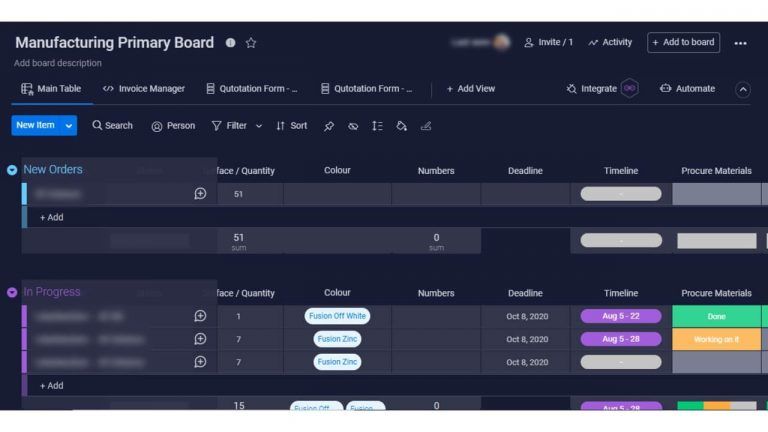Viewport: 768px width, 432px height.
Task: Click the pin columns icon
Action: point(329,126)
